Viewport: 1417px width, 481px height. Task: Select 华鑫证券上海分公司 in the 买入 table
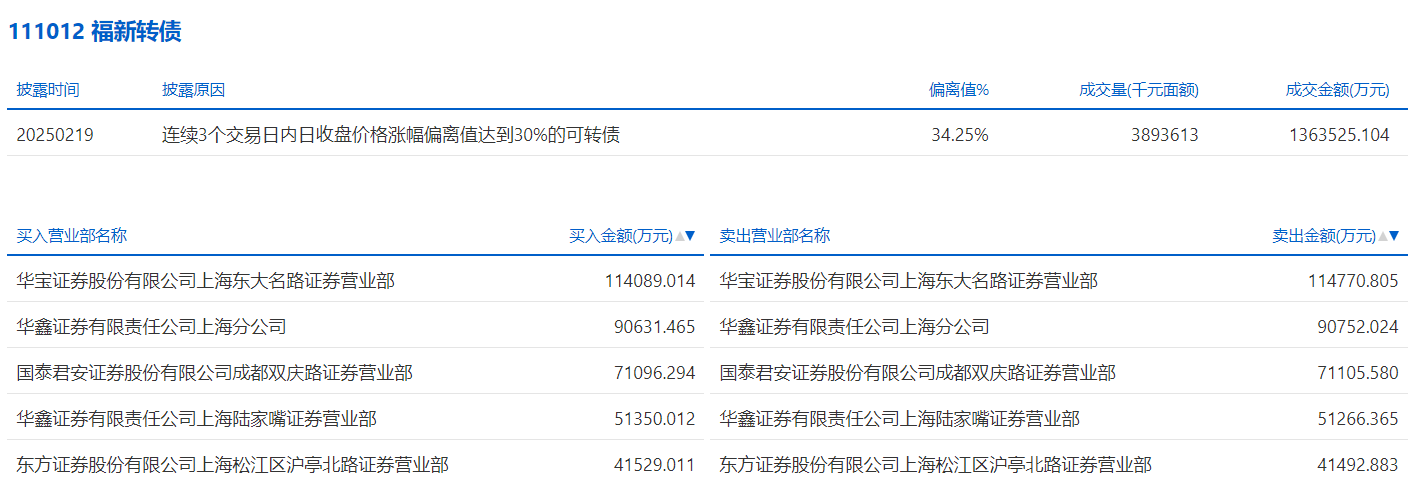[152, 327]
